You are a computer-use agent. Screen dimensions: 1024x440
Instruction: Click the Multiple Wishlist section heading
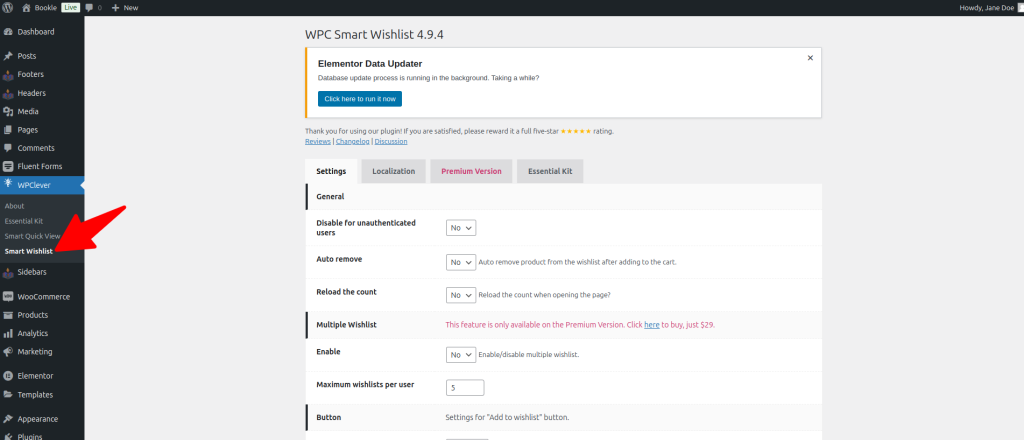coord(346,324)
